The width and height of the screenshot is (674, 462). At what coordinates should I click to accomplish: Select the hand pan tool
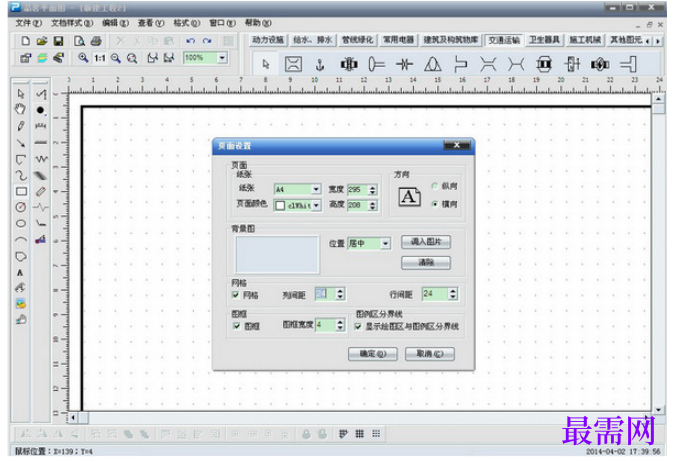pos(20,109)
